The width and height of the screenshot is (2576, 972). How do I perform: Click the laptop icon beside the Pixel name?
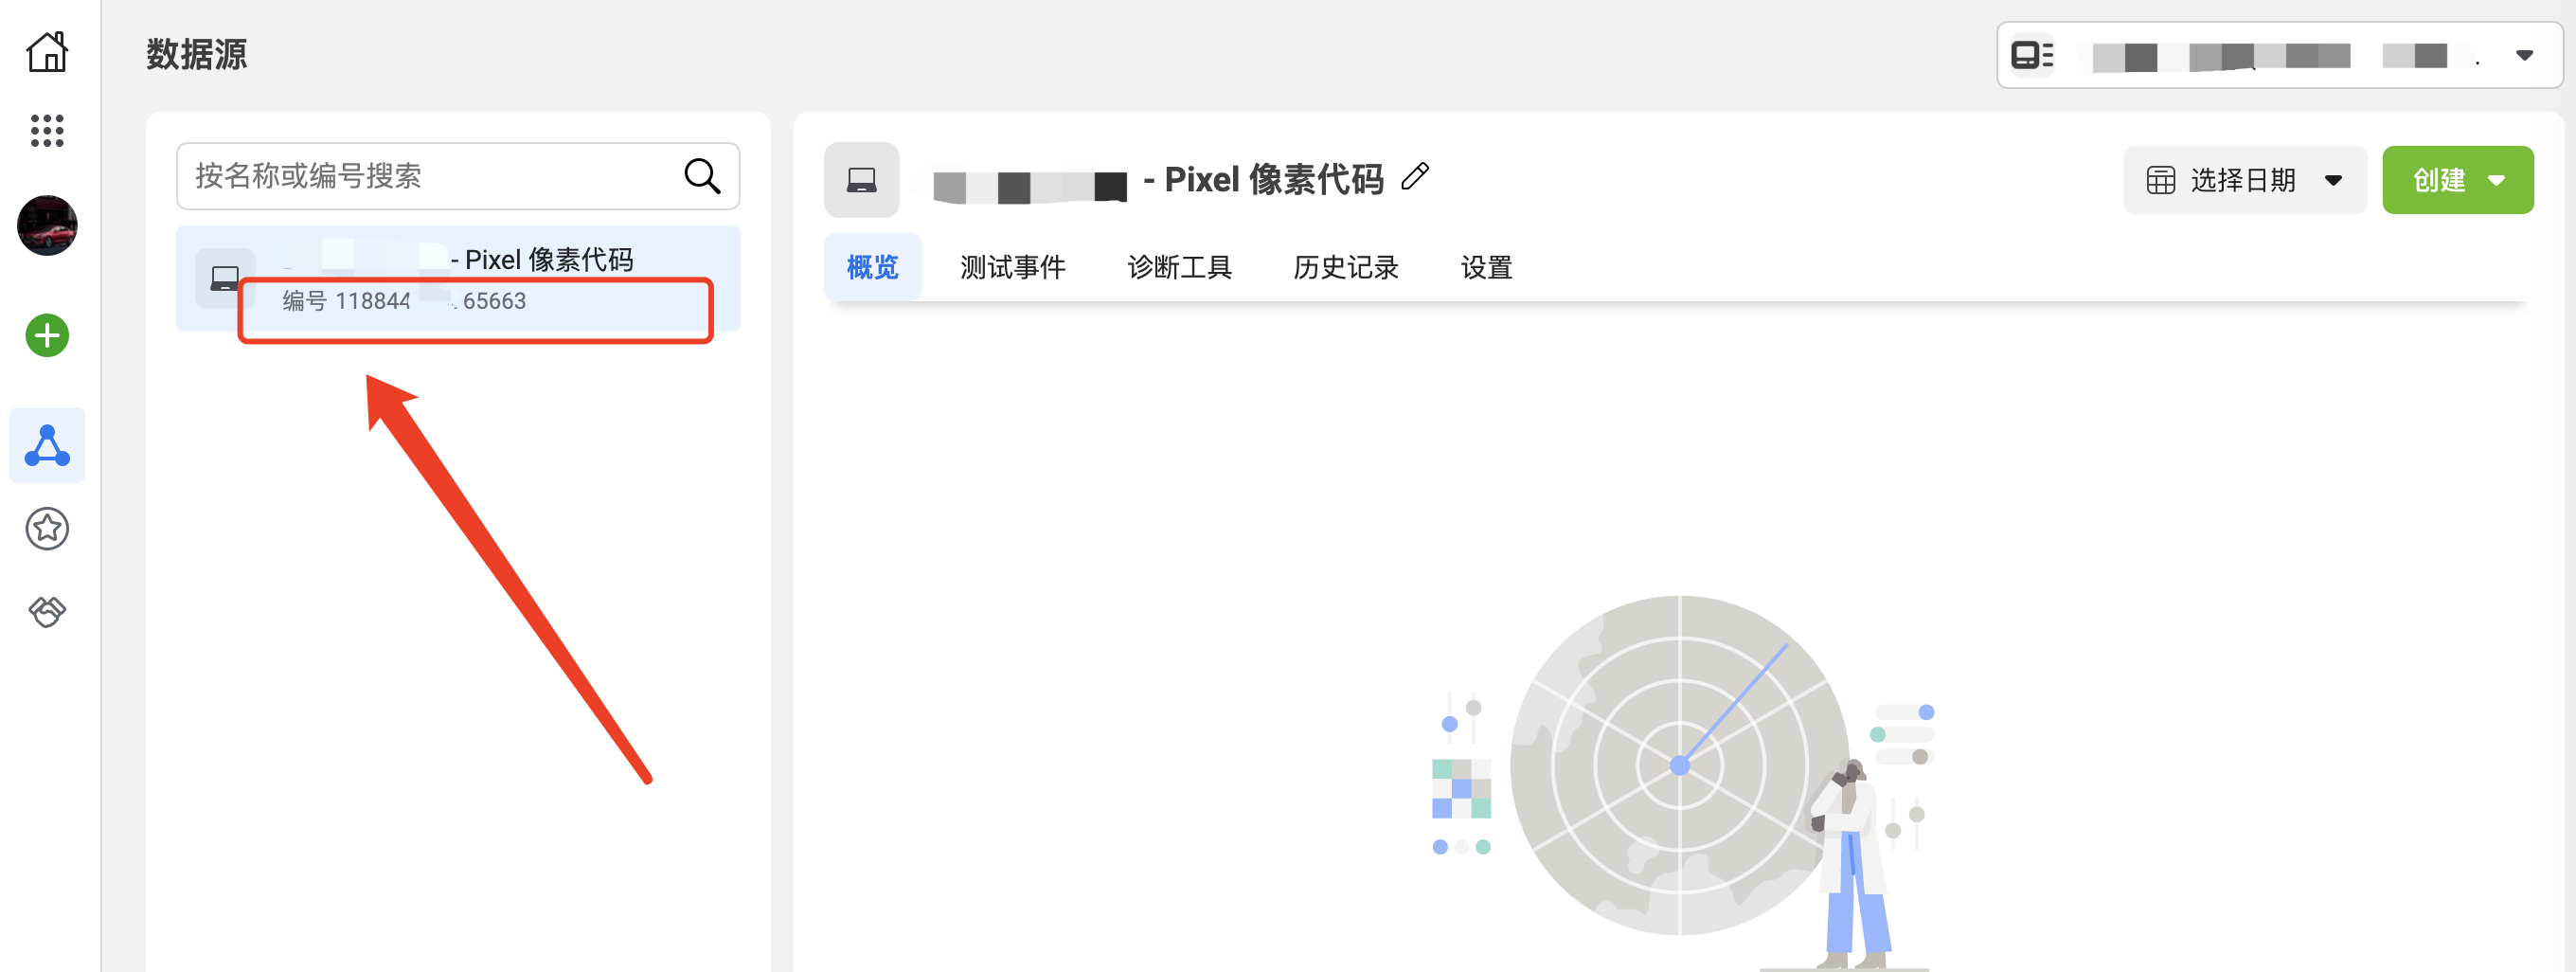coord(861,180)
